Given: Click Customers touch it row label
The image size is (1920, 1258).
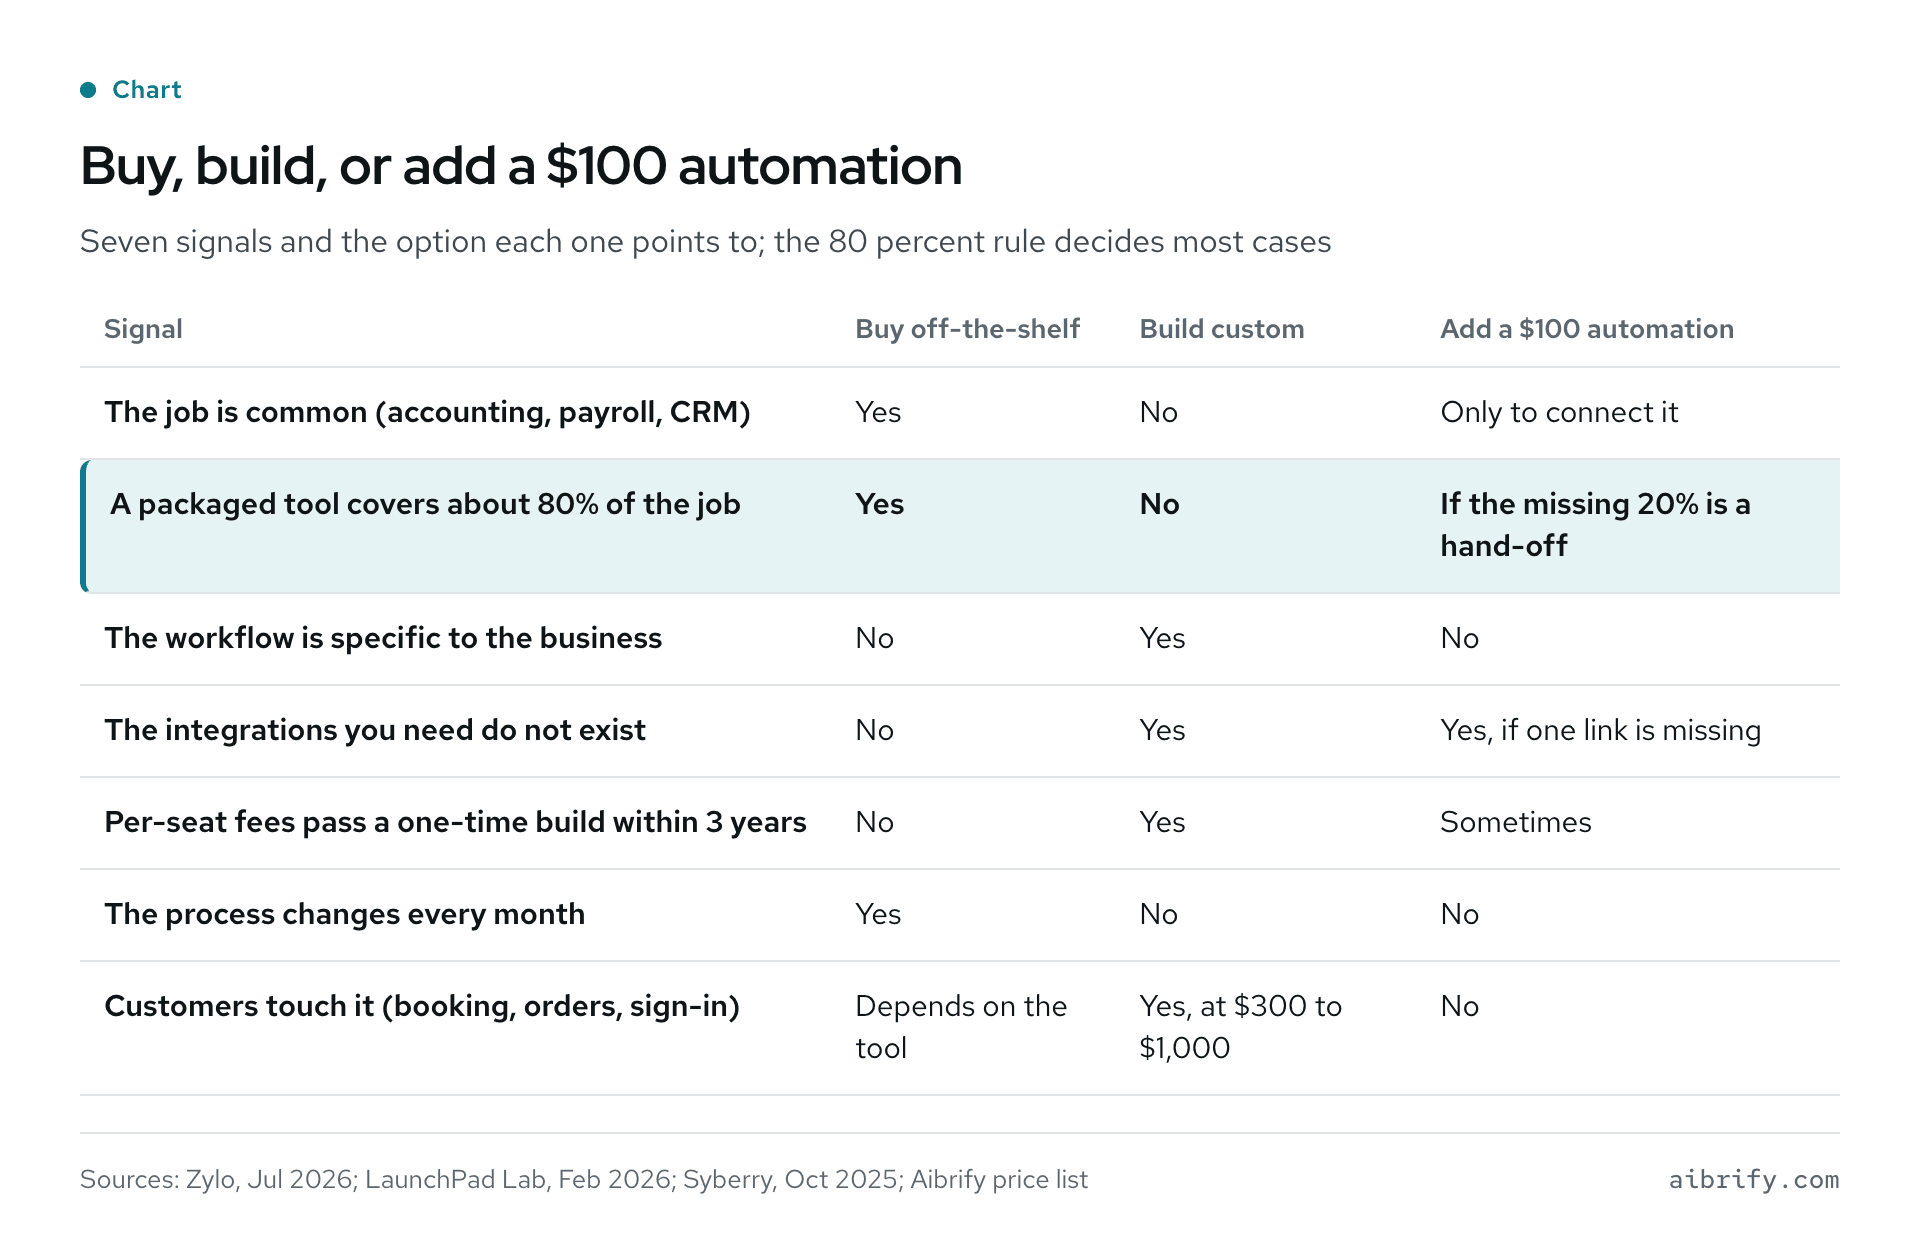Looking at the screenshot, I should click(x=422, y=1006).
